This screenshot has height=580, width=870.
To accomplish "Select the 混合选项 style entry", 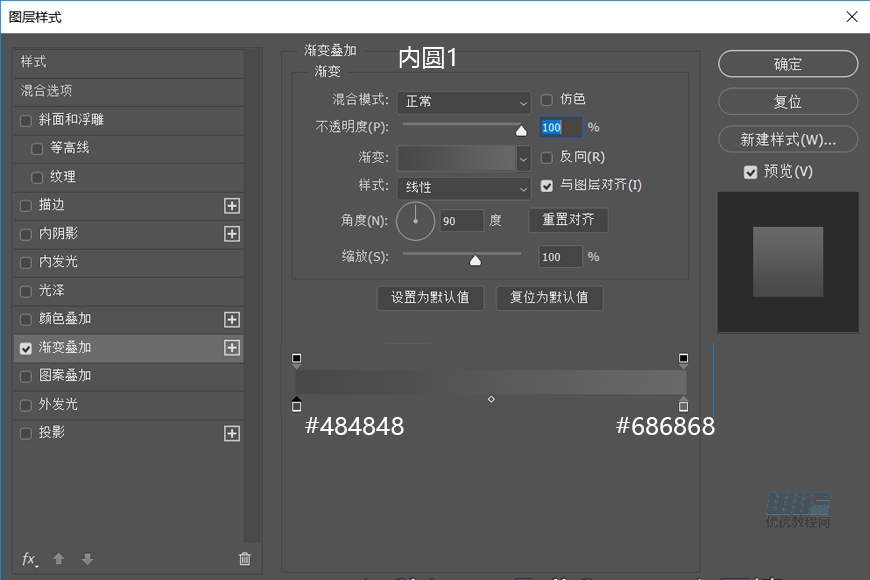I will (x=128, y=90).
